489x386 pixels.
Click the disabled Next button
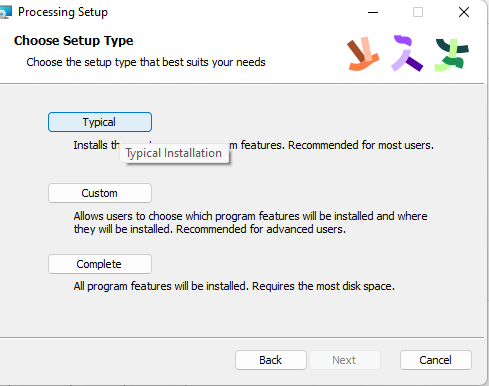coord(345,360)
